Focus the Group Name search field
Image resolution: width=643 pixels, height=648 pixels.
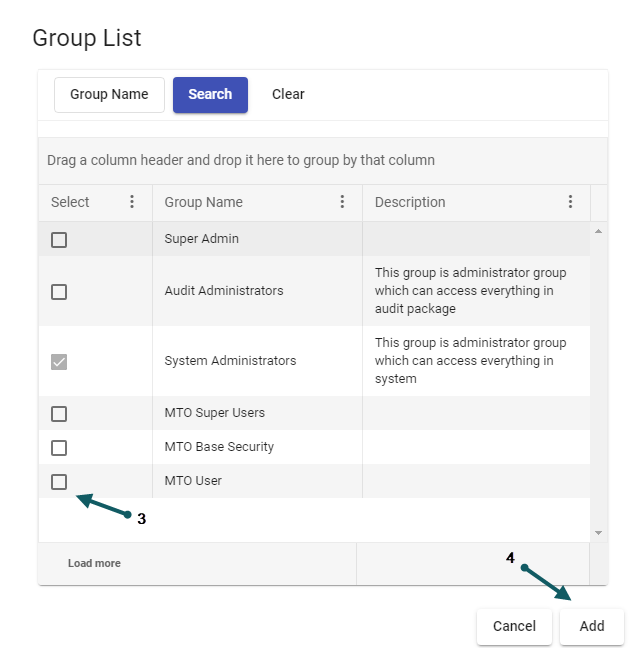(x=109, y=95)
